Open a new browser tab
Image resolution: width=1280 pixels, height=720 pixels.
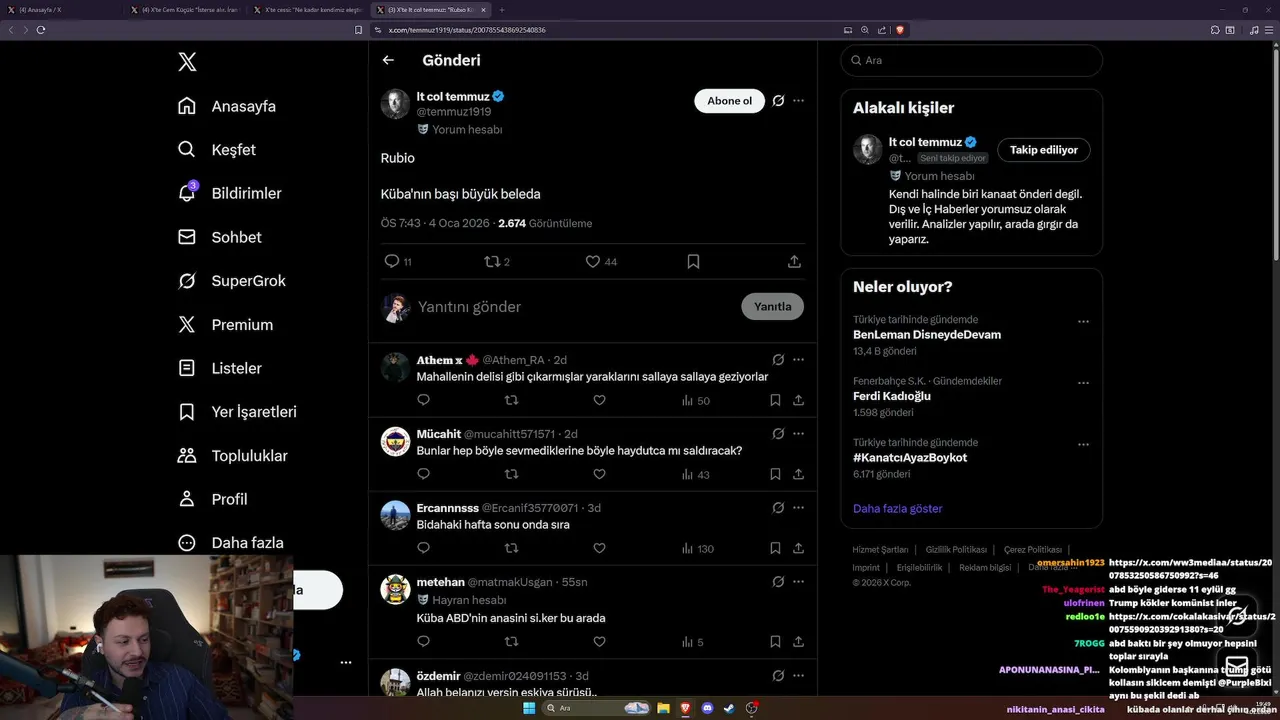[x=502, y=10]
